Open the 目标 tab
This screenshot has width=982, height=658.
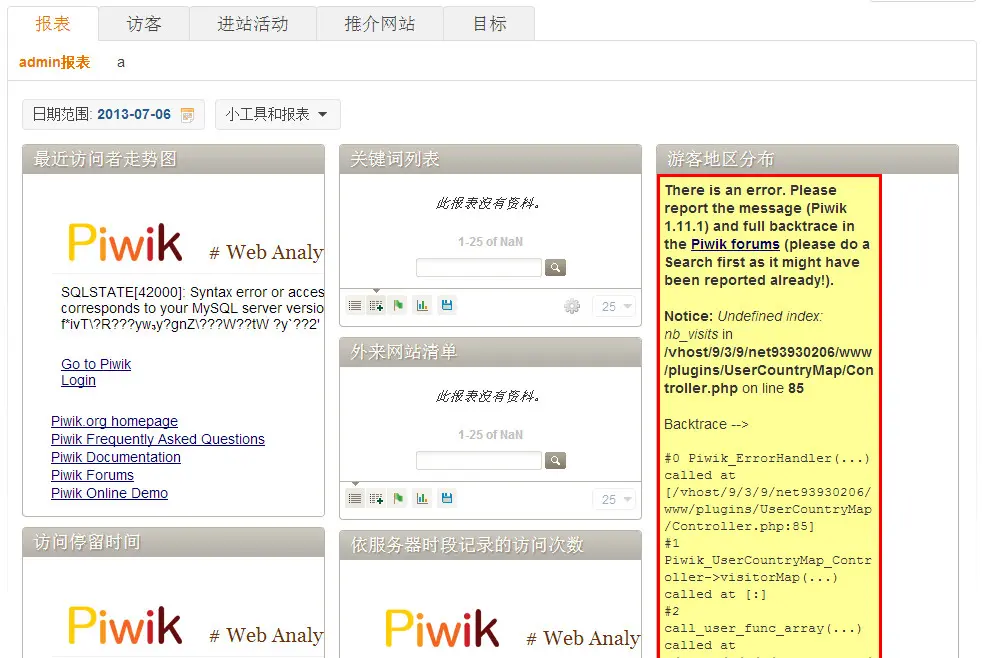pyautogui.click(x=489, y=24)
